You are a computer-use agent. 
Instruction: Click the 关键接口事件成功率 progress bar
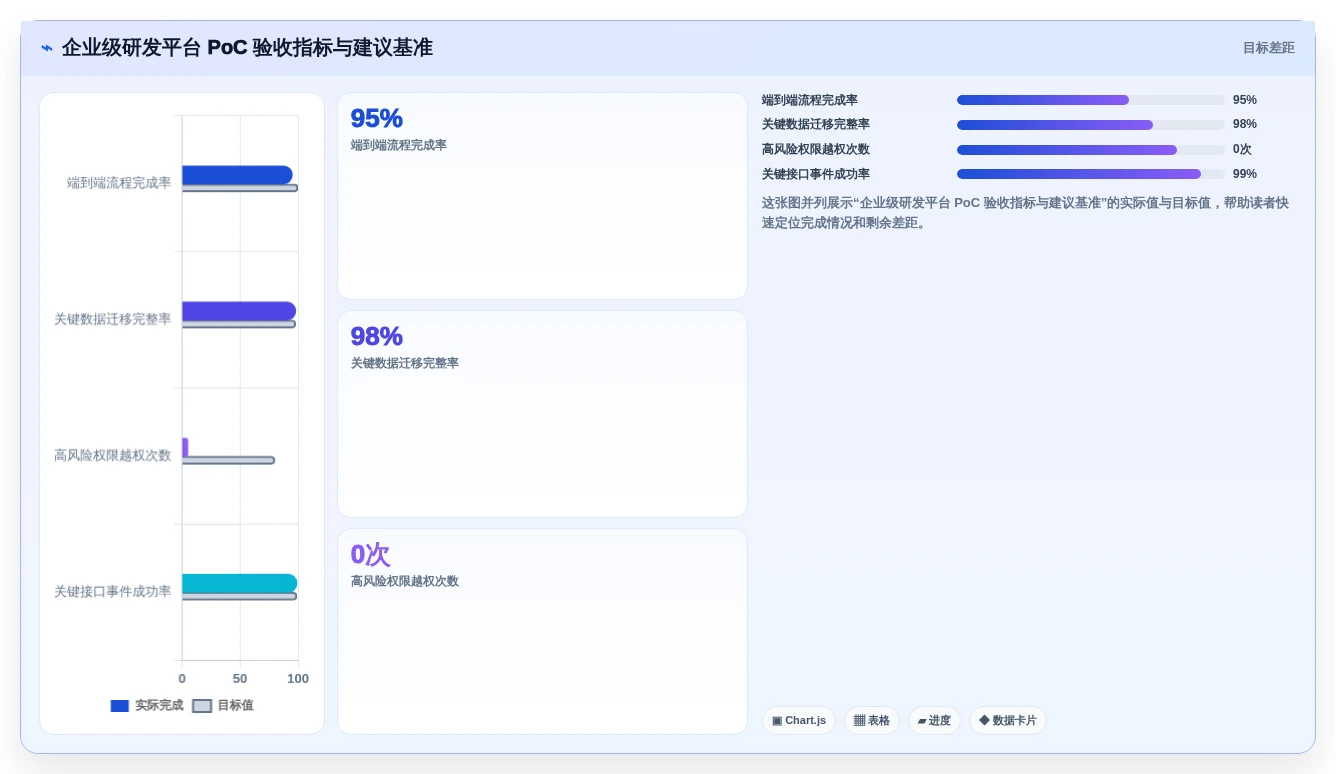[1090, 174]
